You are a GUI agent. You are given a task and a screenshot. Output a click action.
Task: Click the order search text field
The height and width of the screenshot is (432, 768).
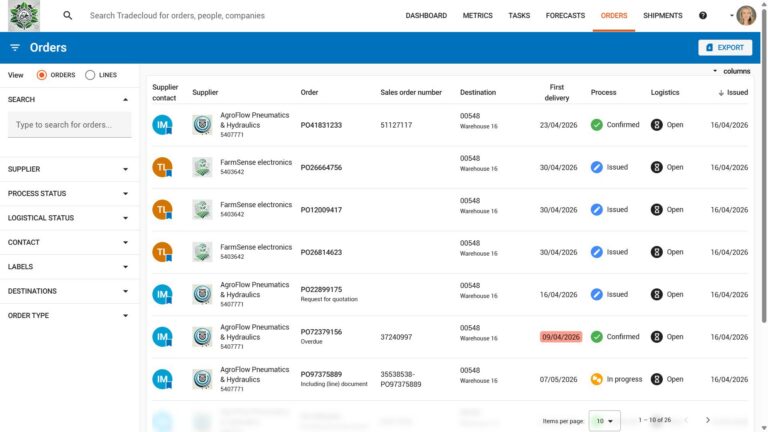70,125
